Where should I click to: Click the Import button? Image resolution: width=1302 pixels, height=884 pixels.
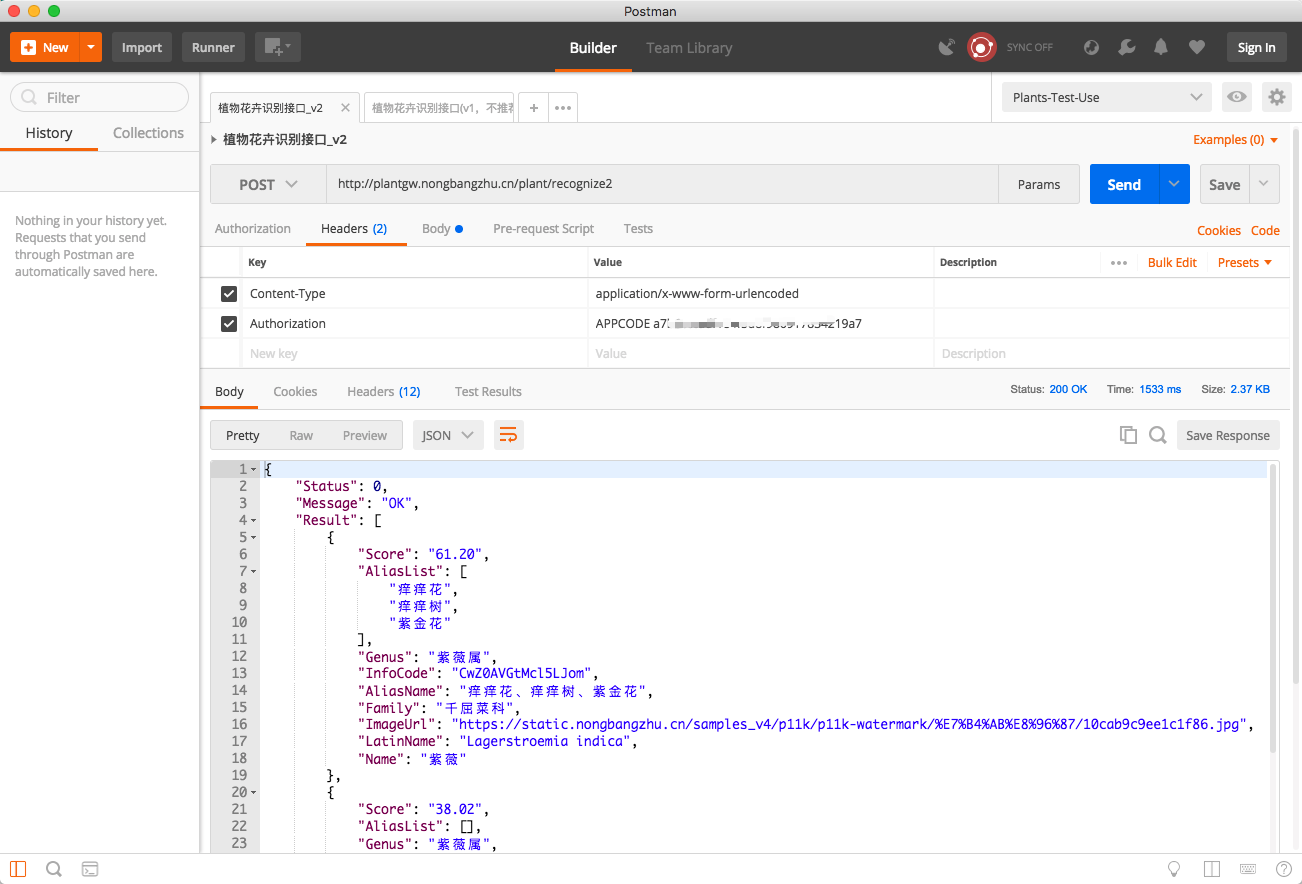(142, 47)
